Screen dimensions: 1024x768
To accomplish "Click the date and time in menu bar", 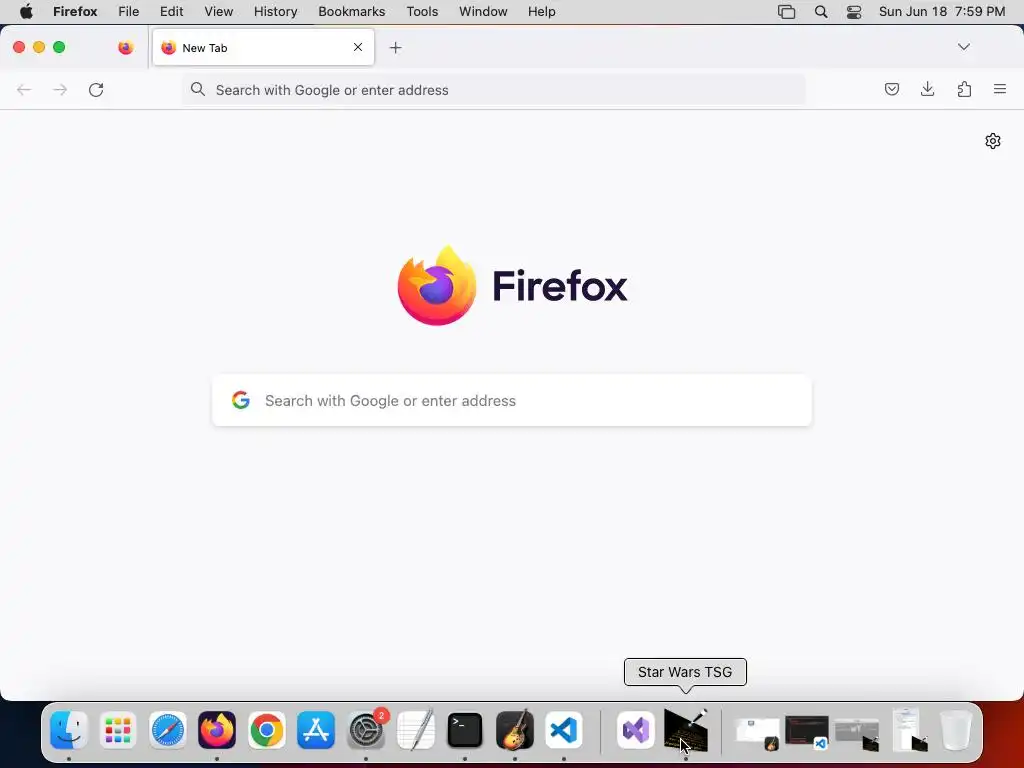I will (942, 12).
